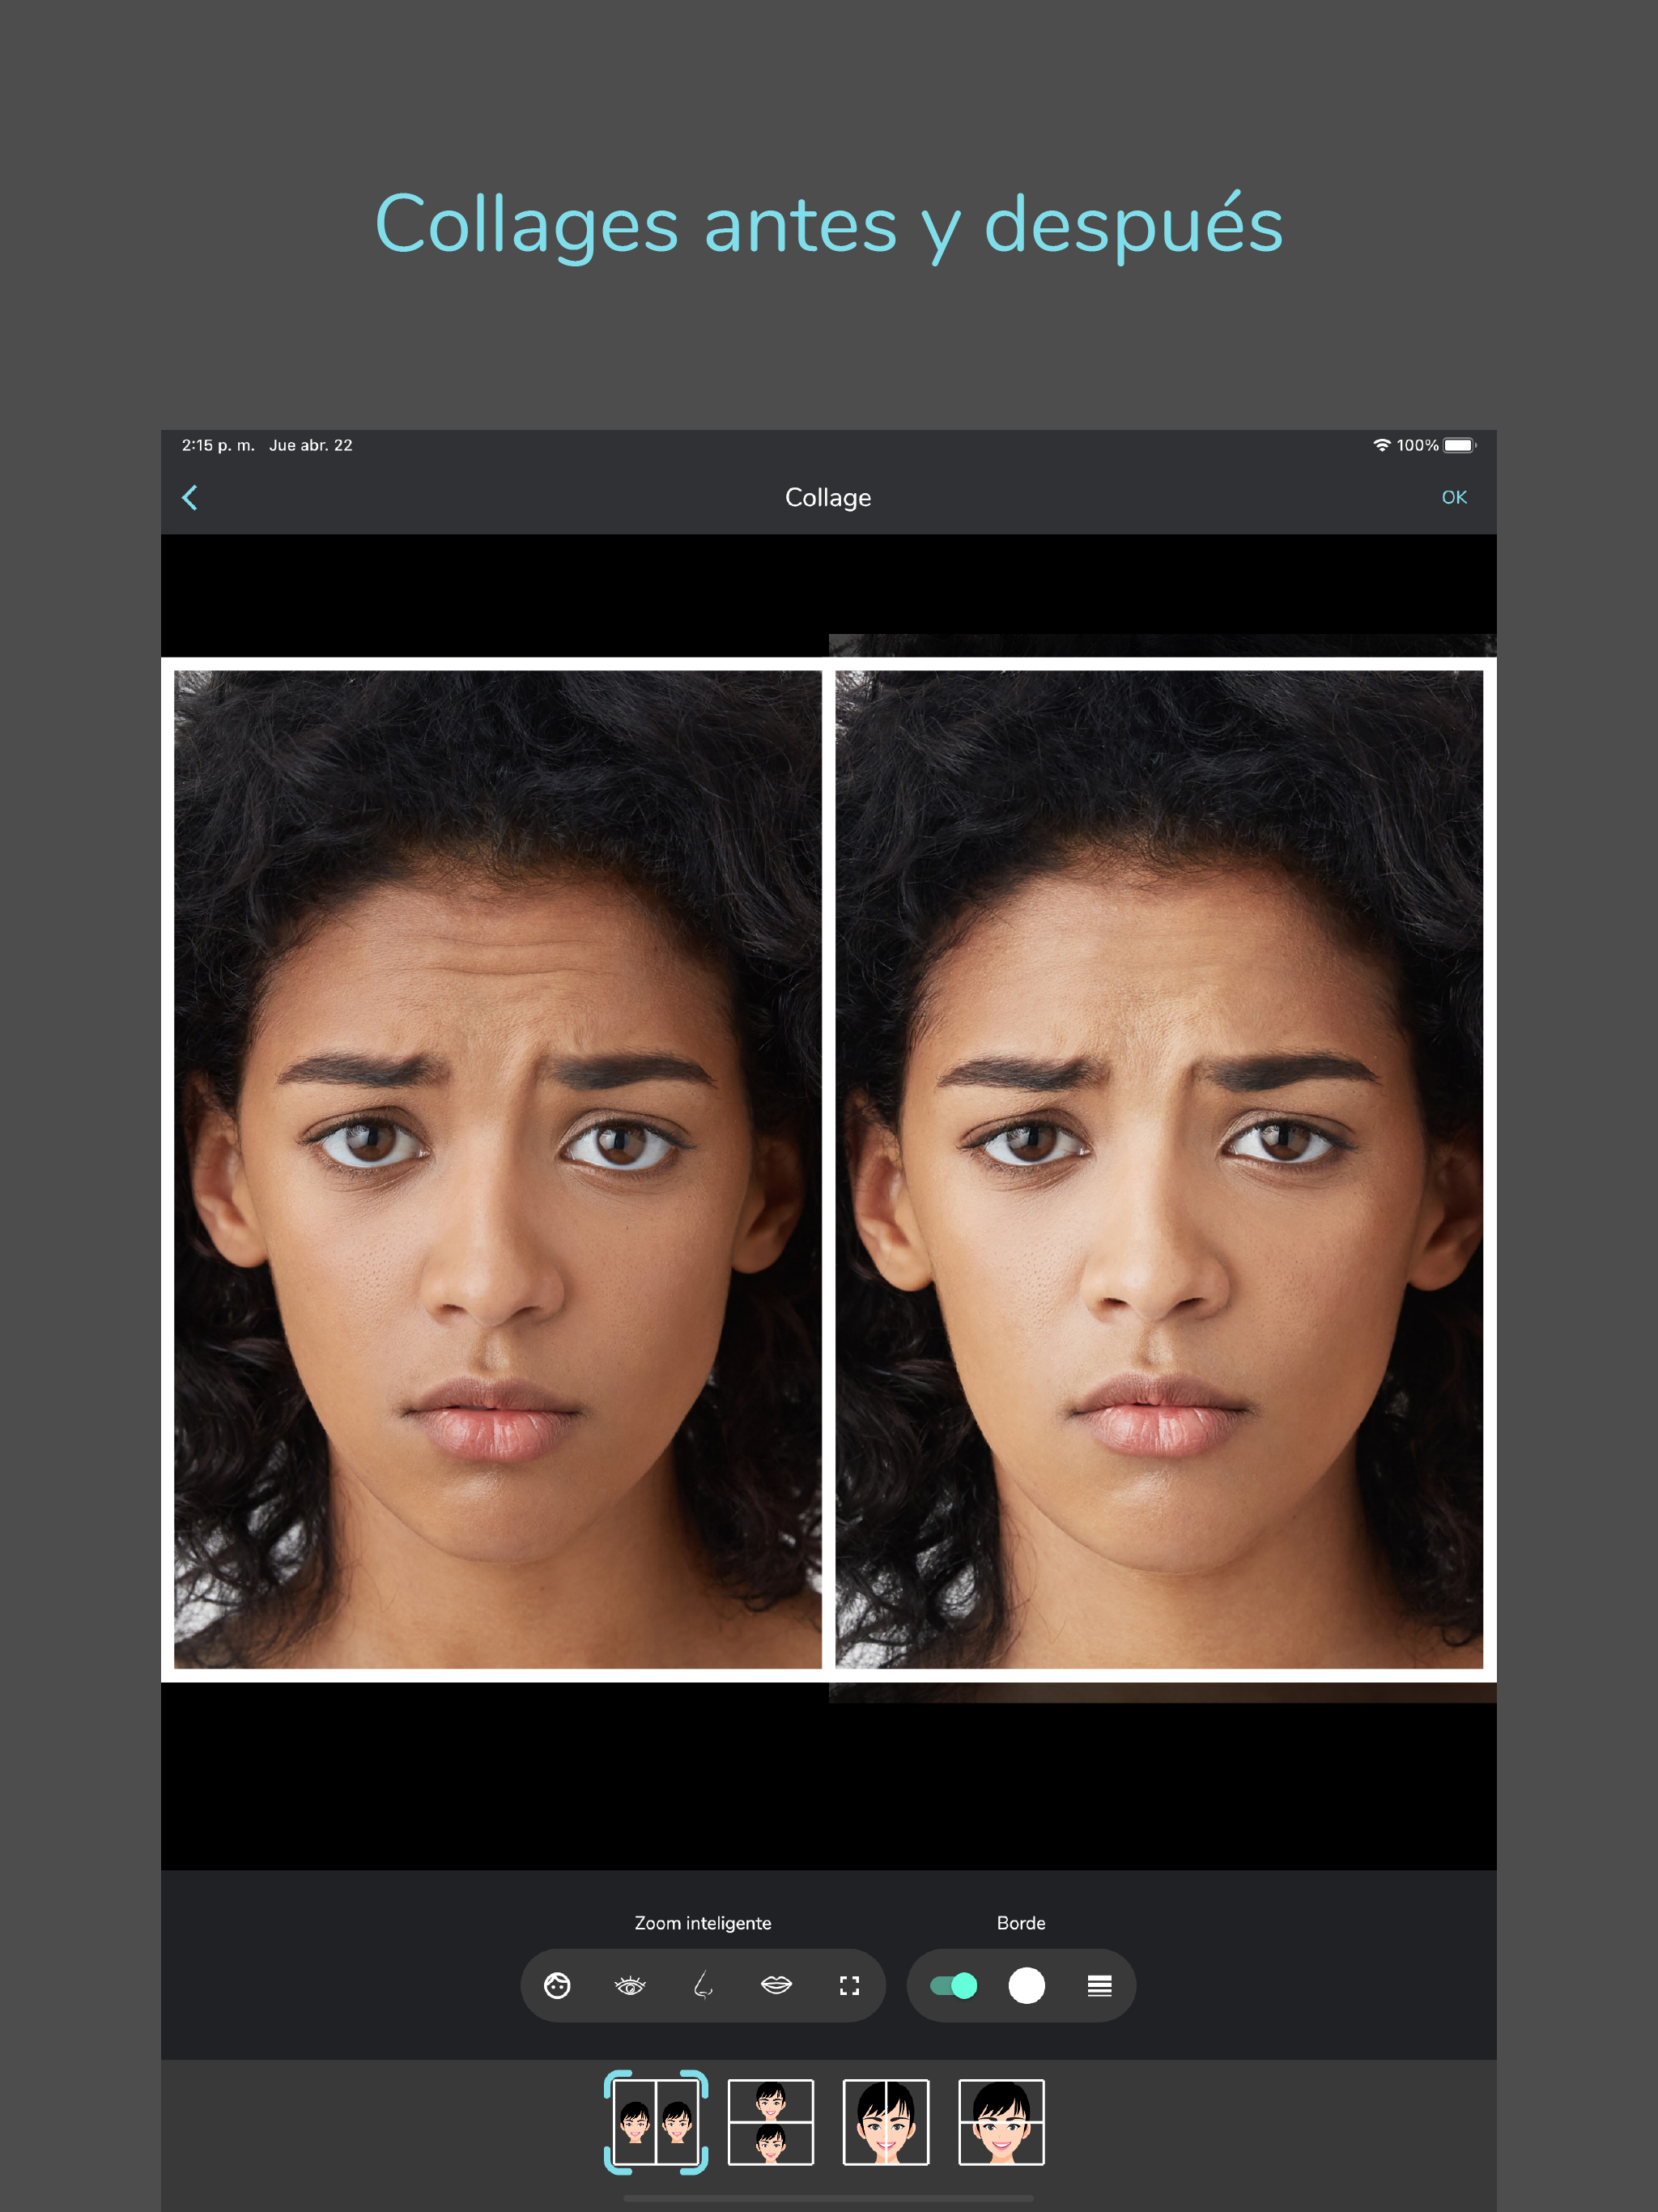Choose vertical split-face layout
Image resolution: width=1658 pixels, height=2212 pixels.
coord(885,2121)
